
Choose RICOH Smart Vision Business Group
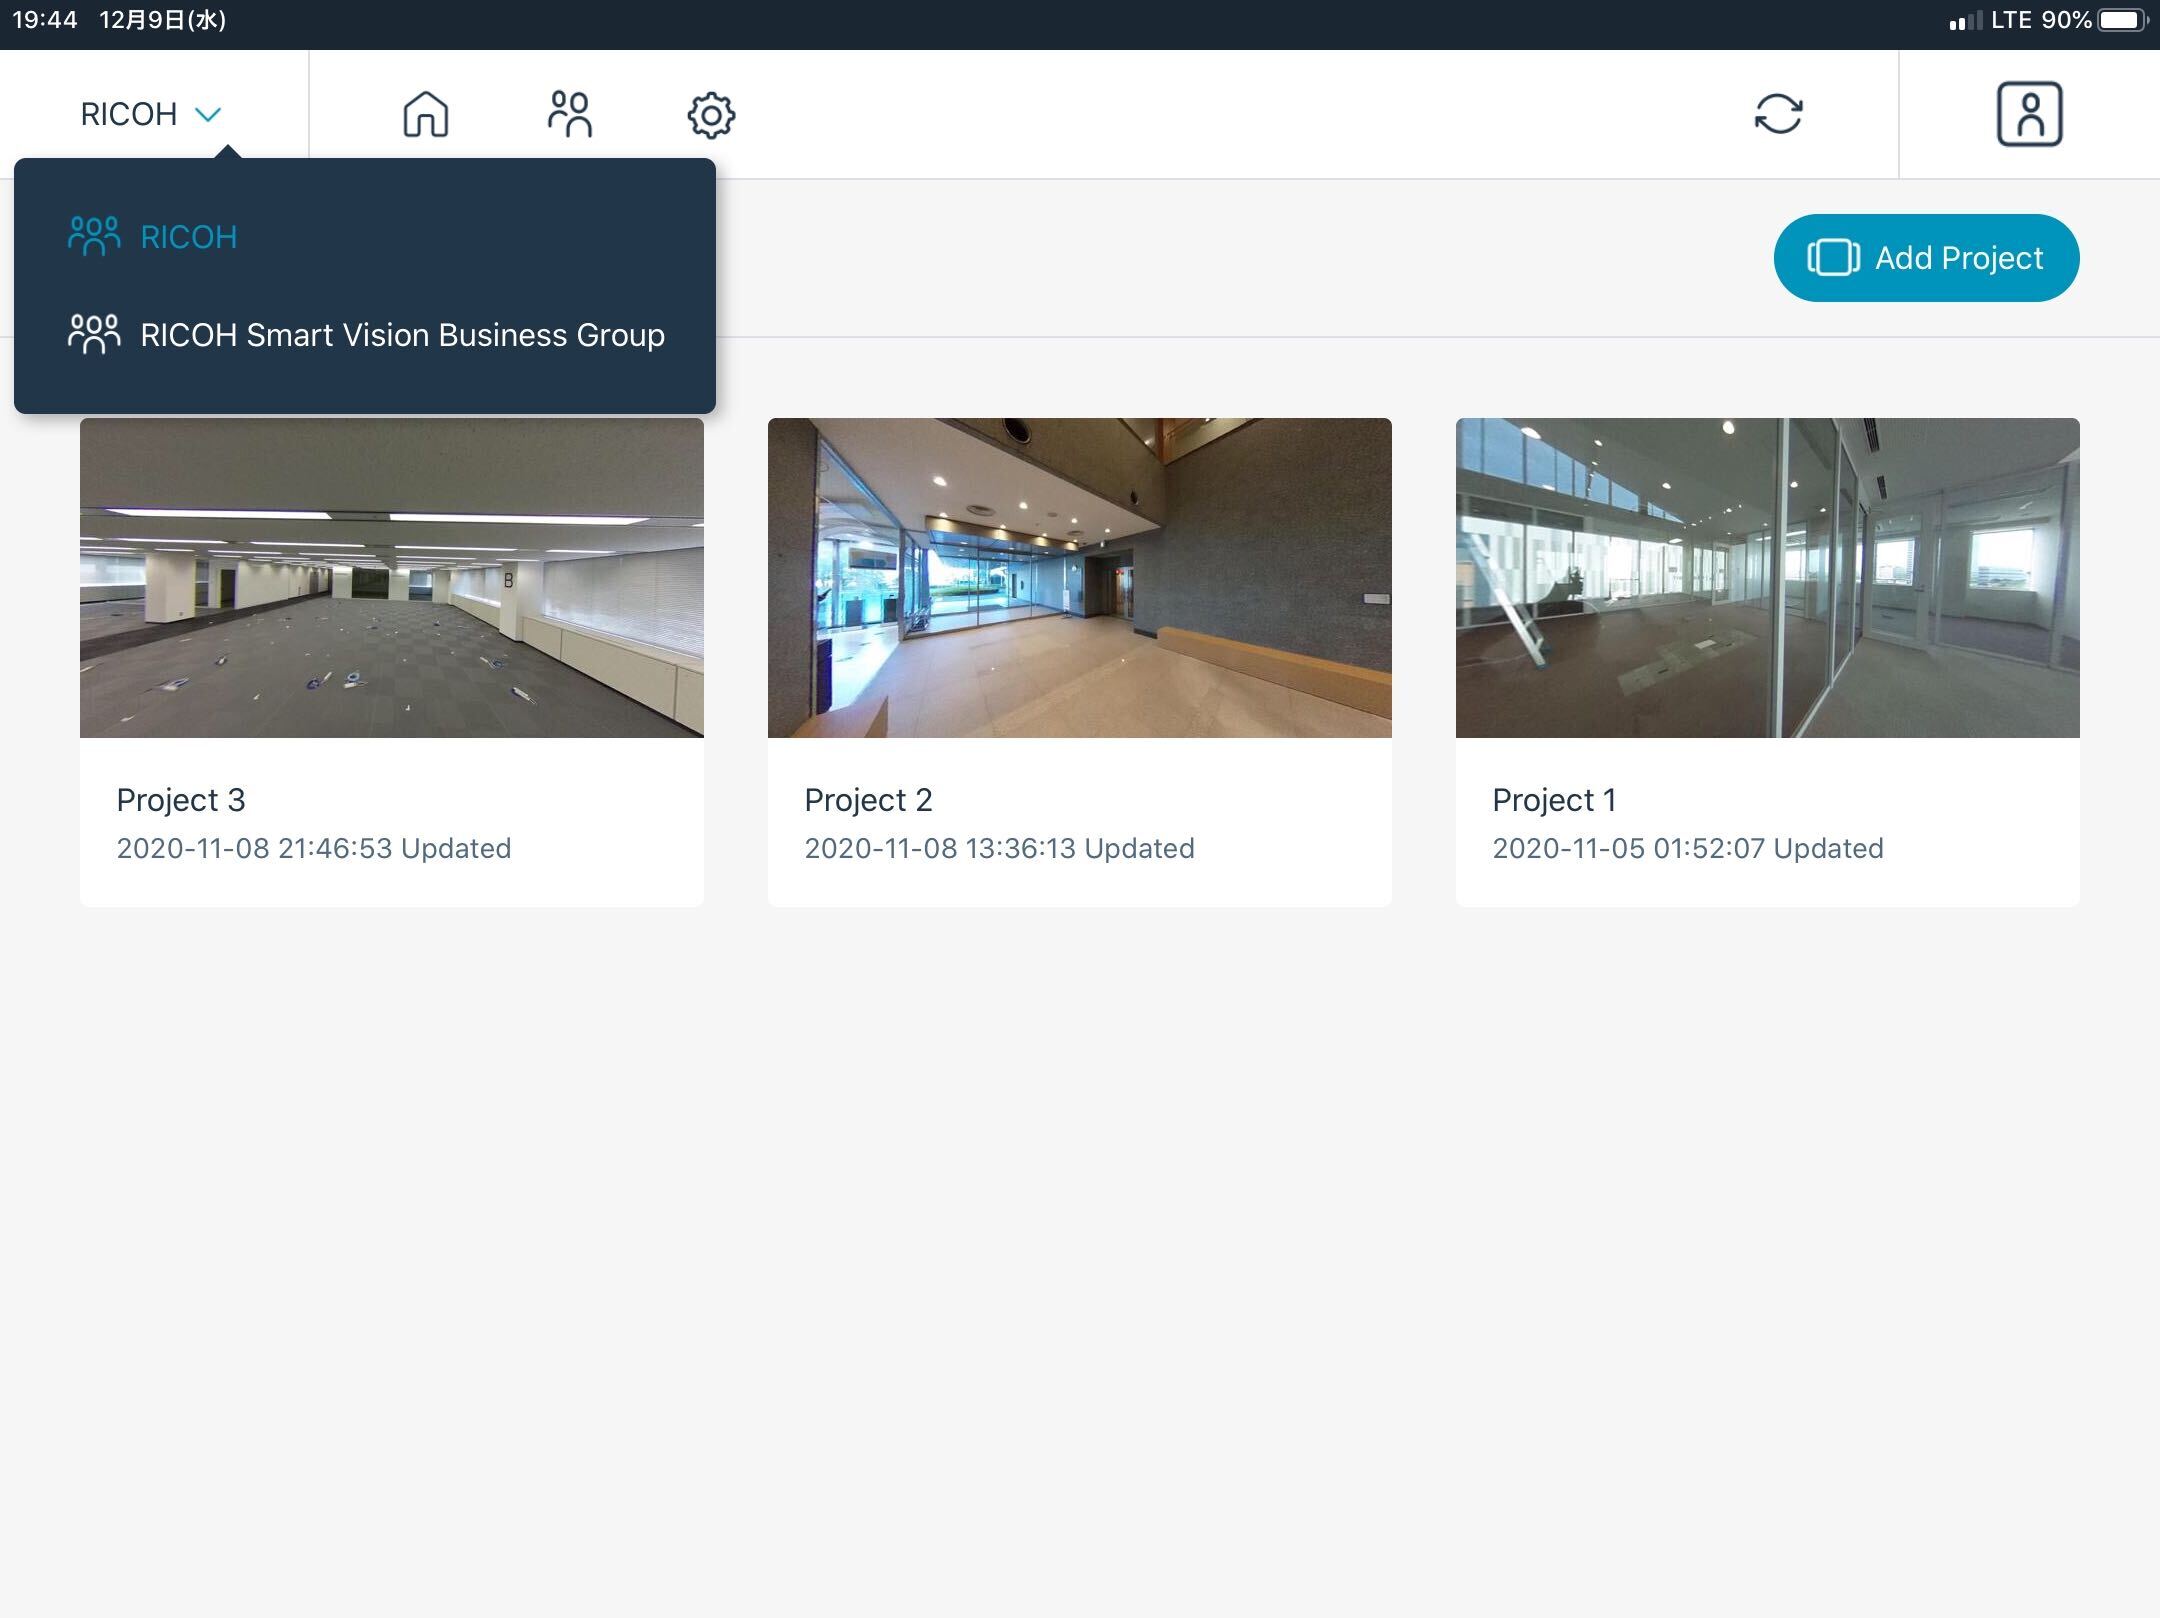point(402,335)
